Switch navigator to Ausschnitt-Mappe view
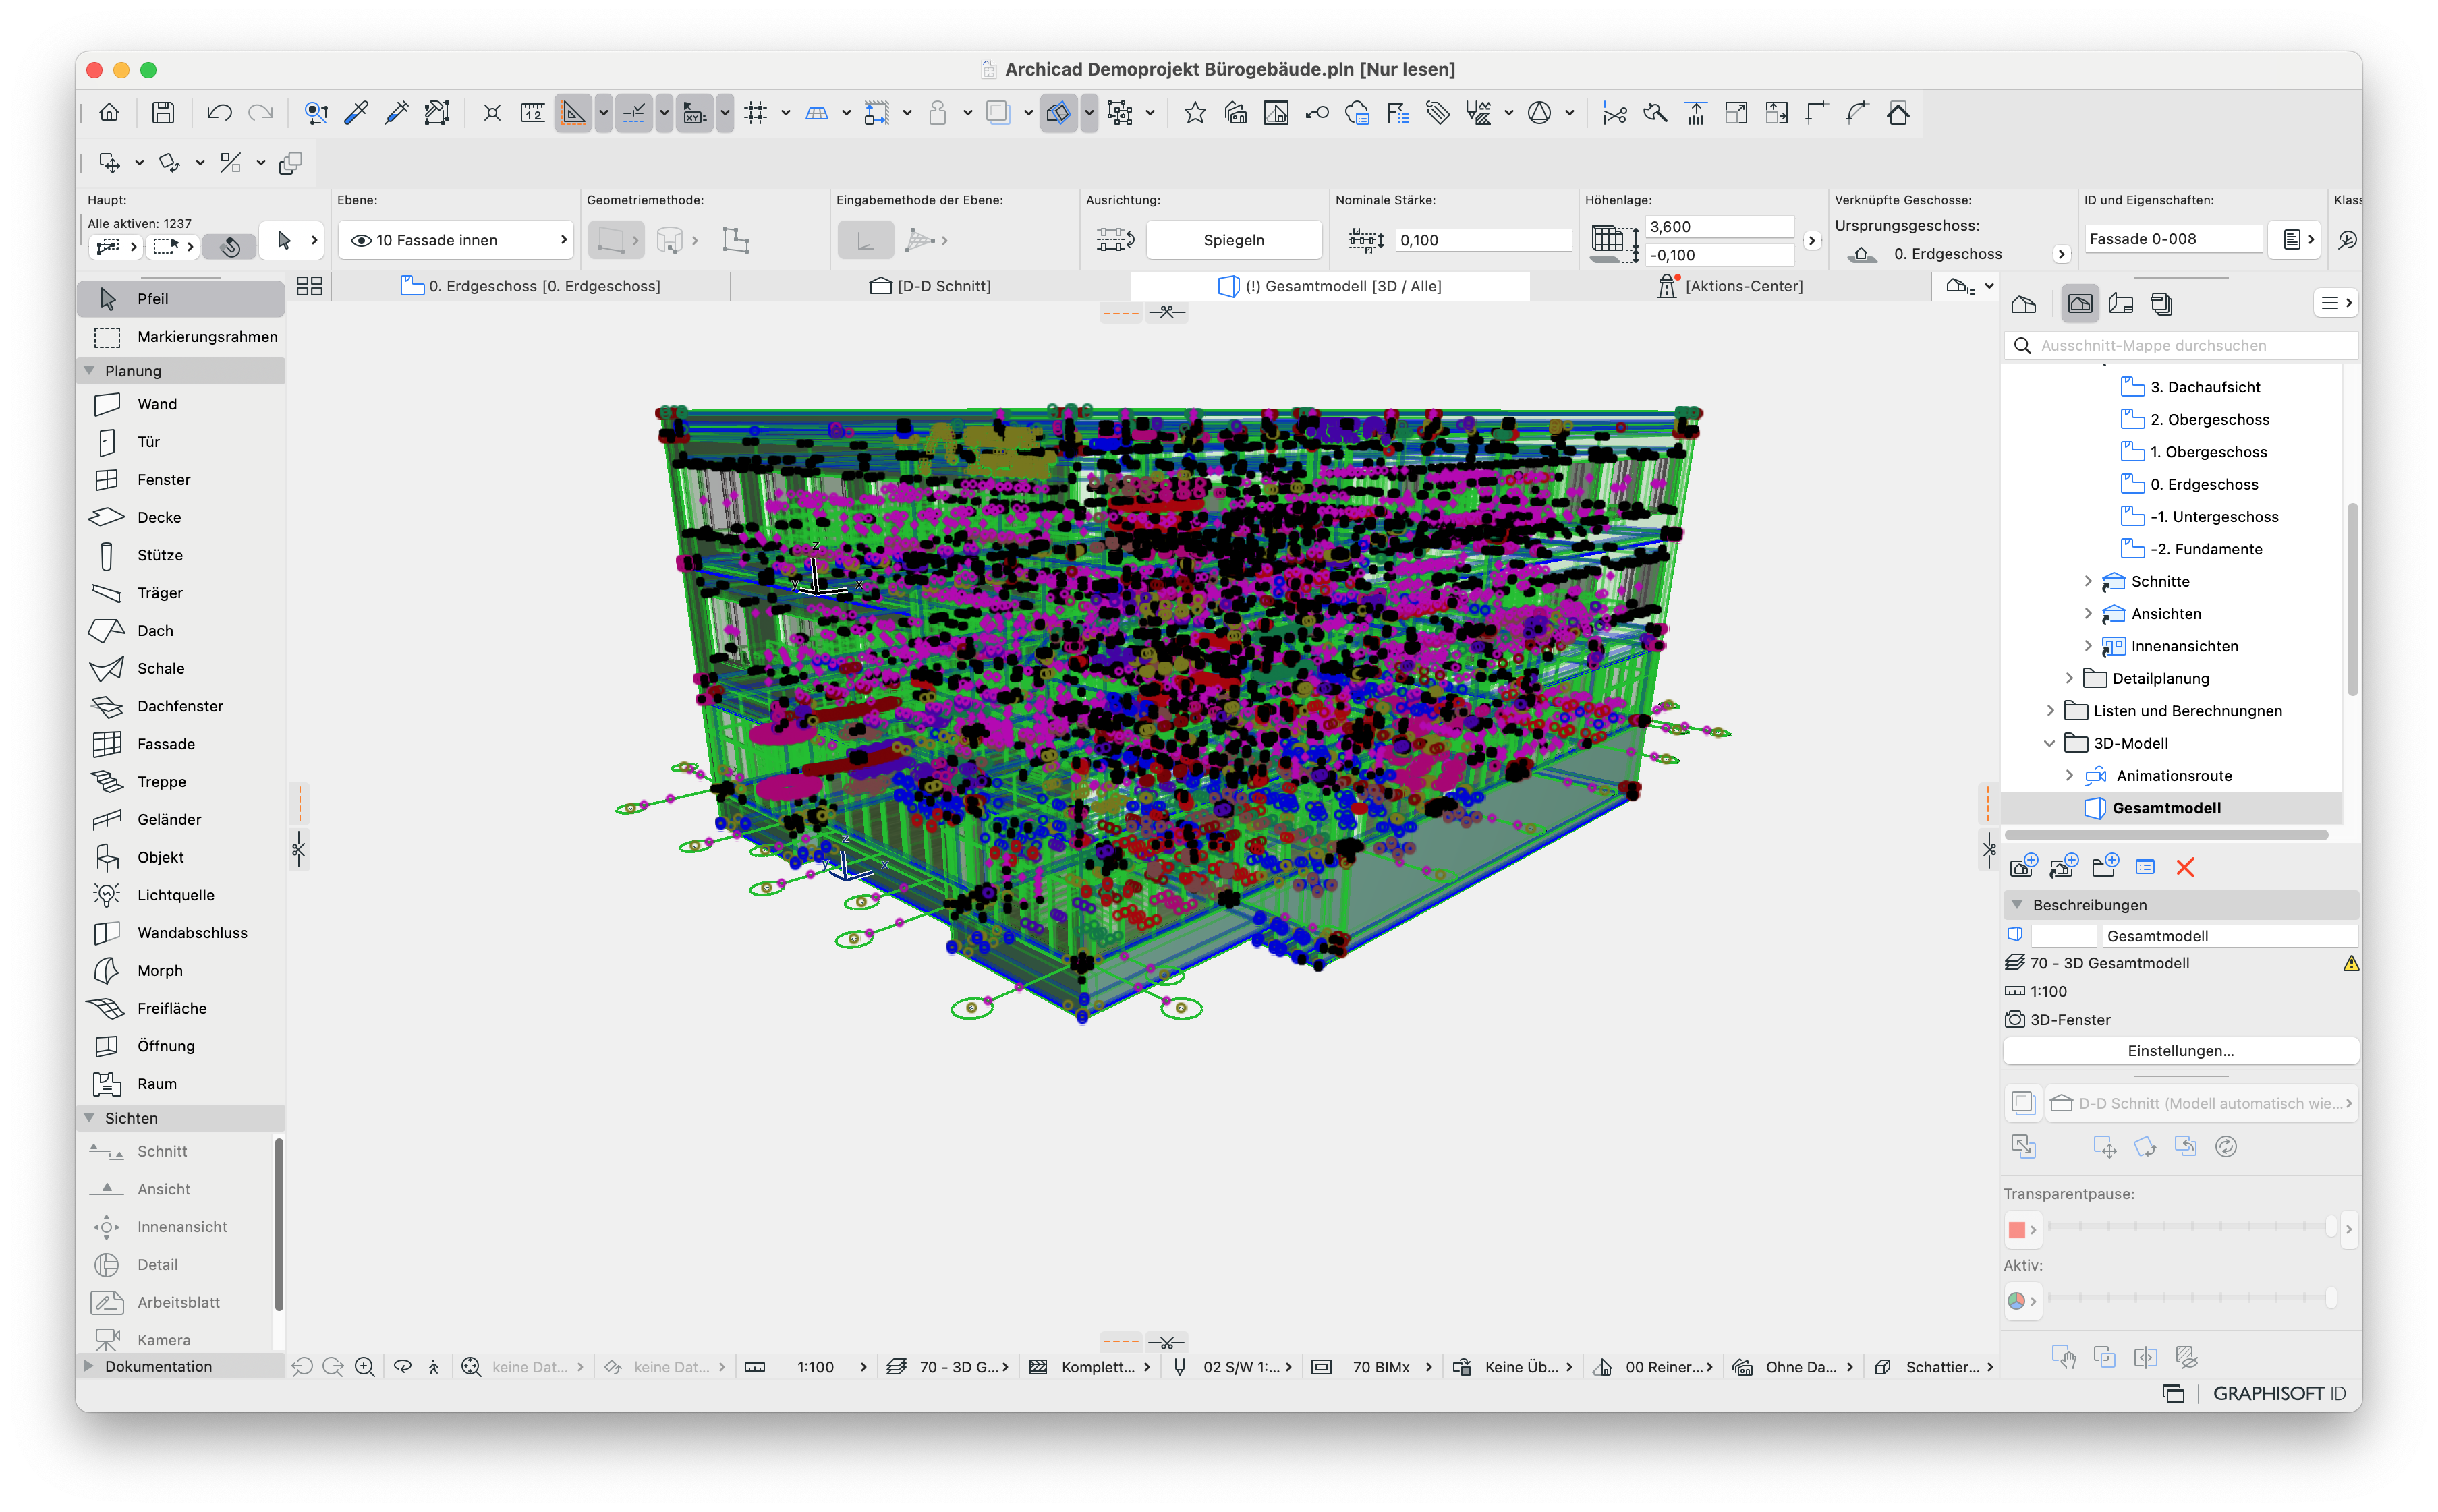 tap(2080, 304)
